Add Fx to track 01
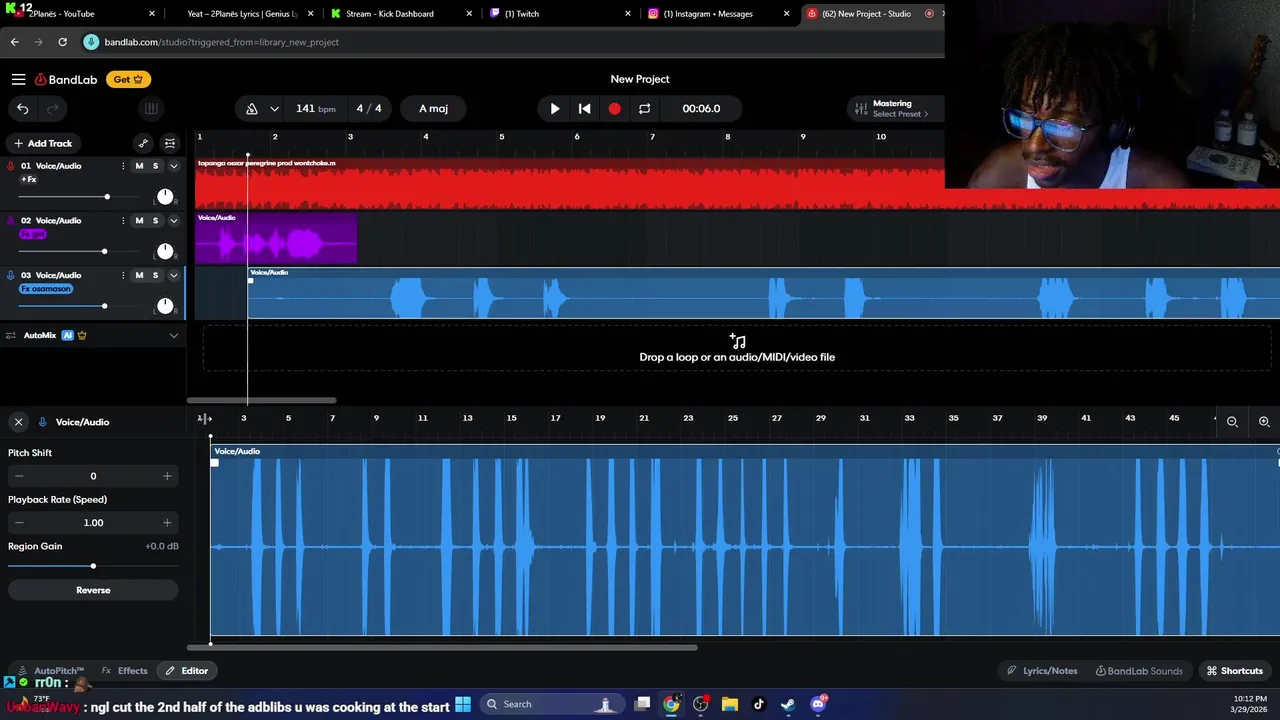1280x720 pixels. (29, 179)
